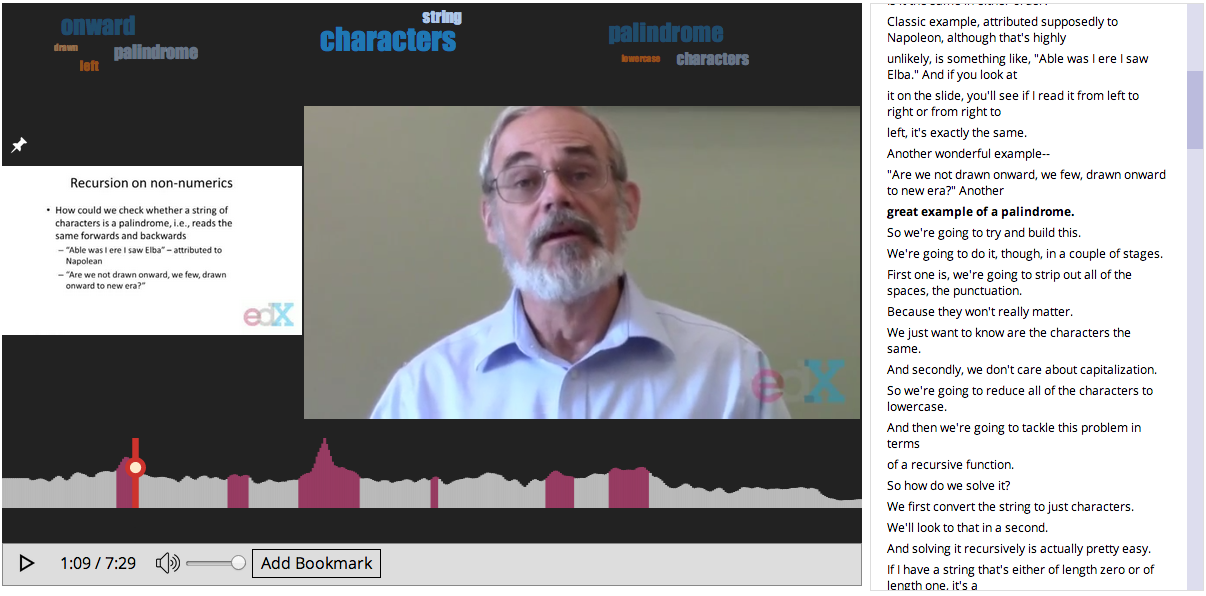The width and height of the screenshot is (1206, 596).
Task: Select 'string' in the word cloud
Action: click(442, 17)
